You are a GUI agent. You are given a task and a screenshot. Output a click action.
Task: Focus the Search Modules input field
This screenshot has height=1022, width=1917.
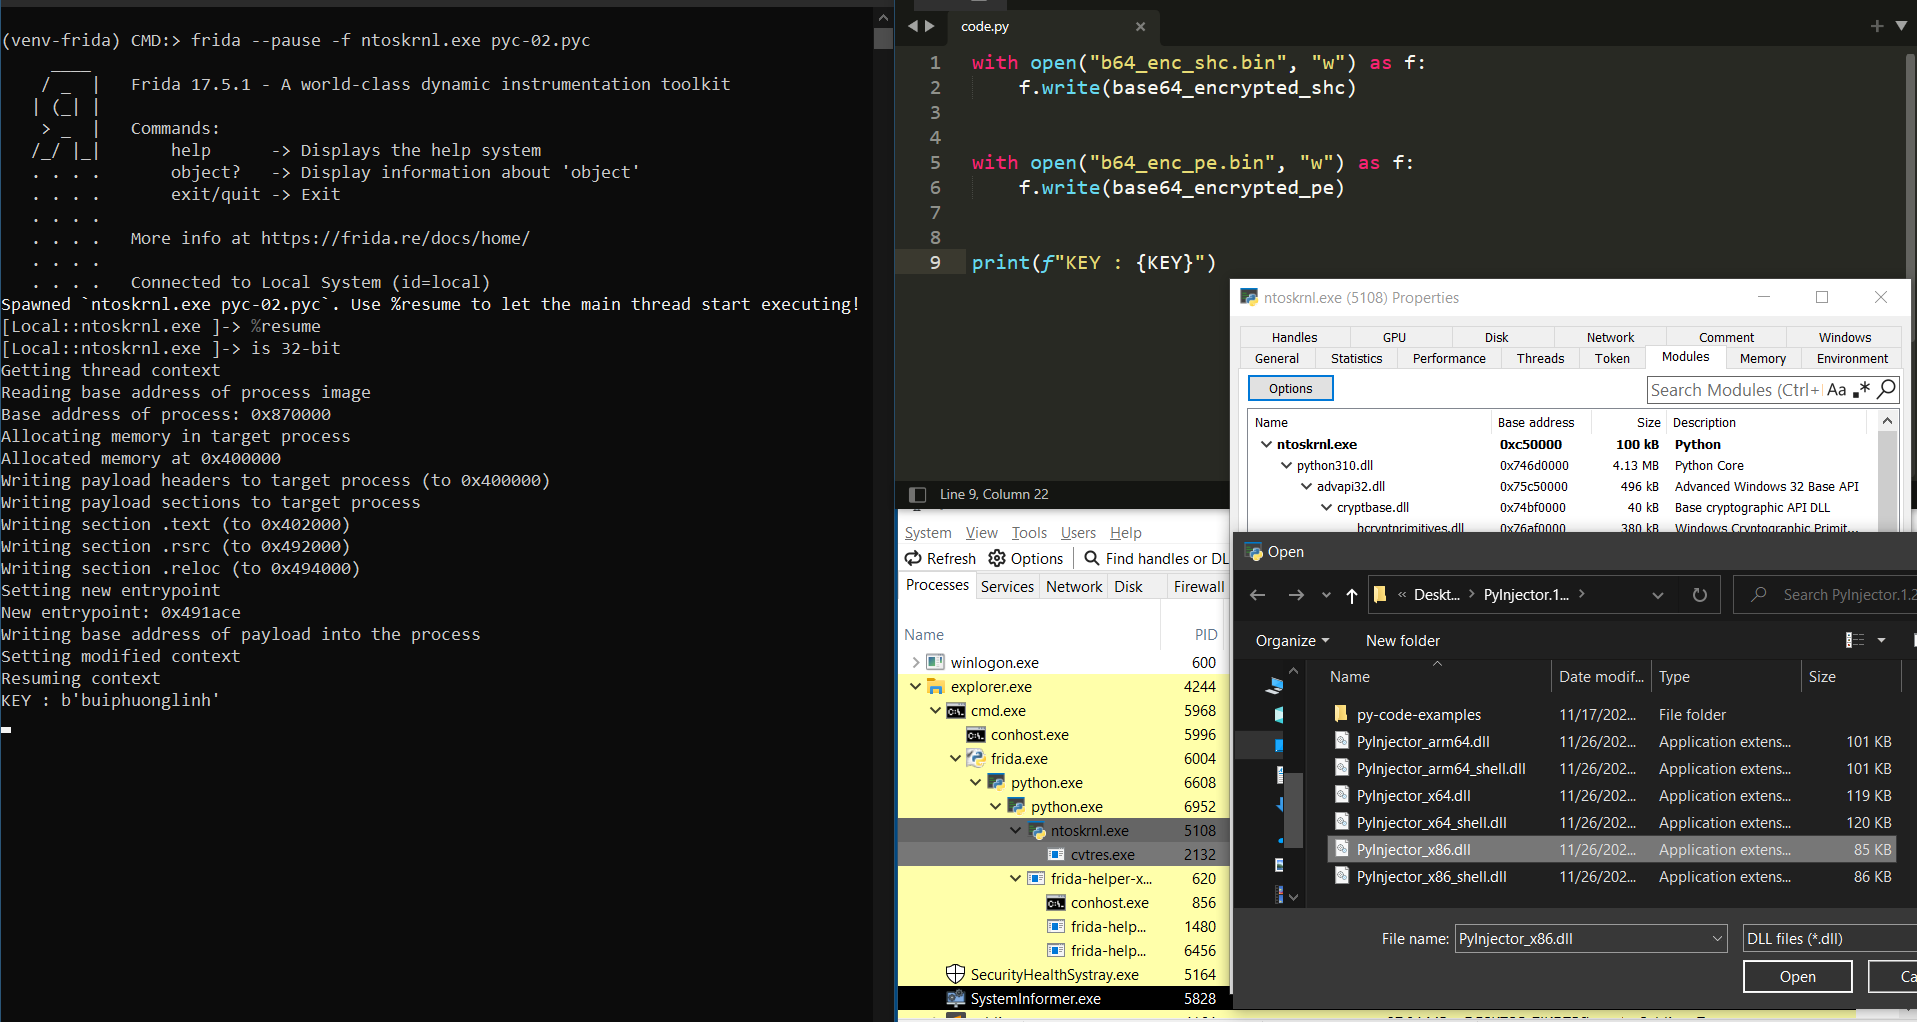tap(1734, 390)
